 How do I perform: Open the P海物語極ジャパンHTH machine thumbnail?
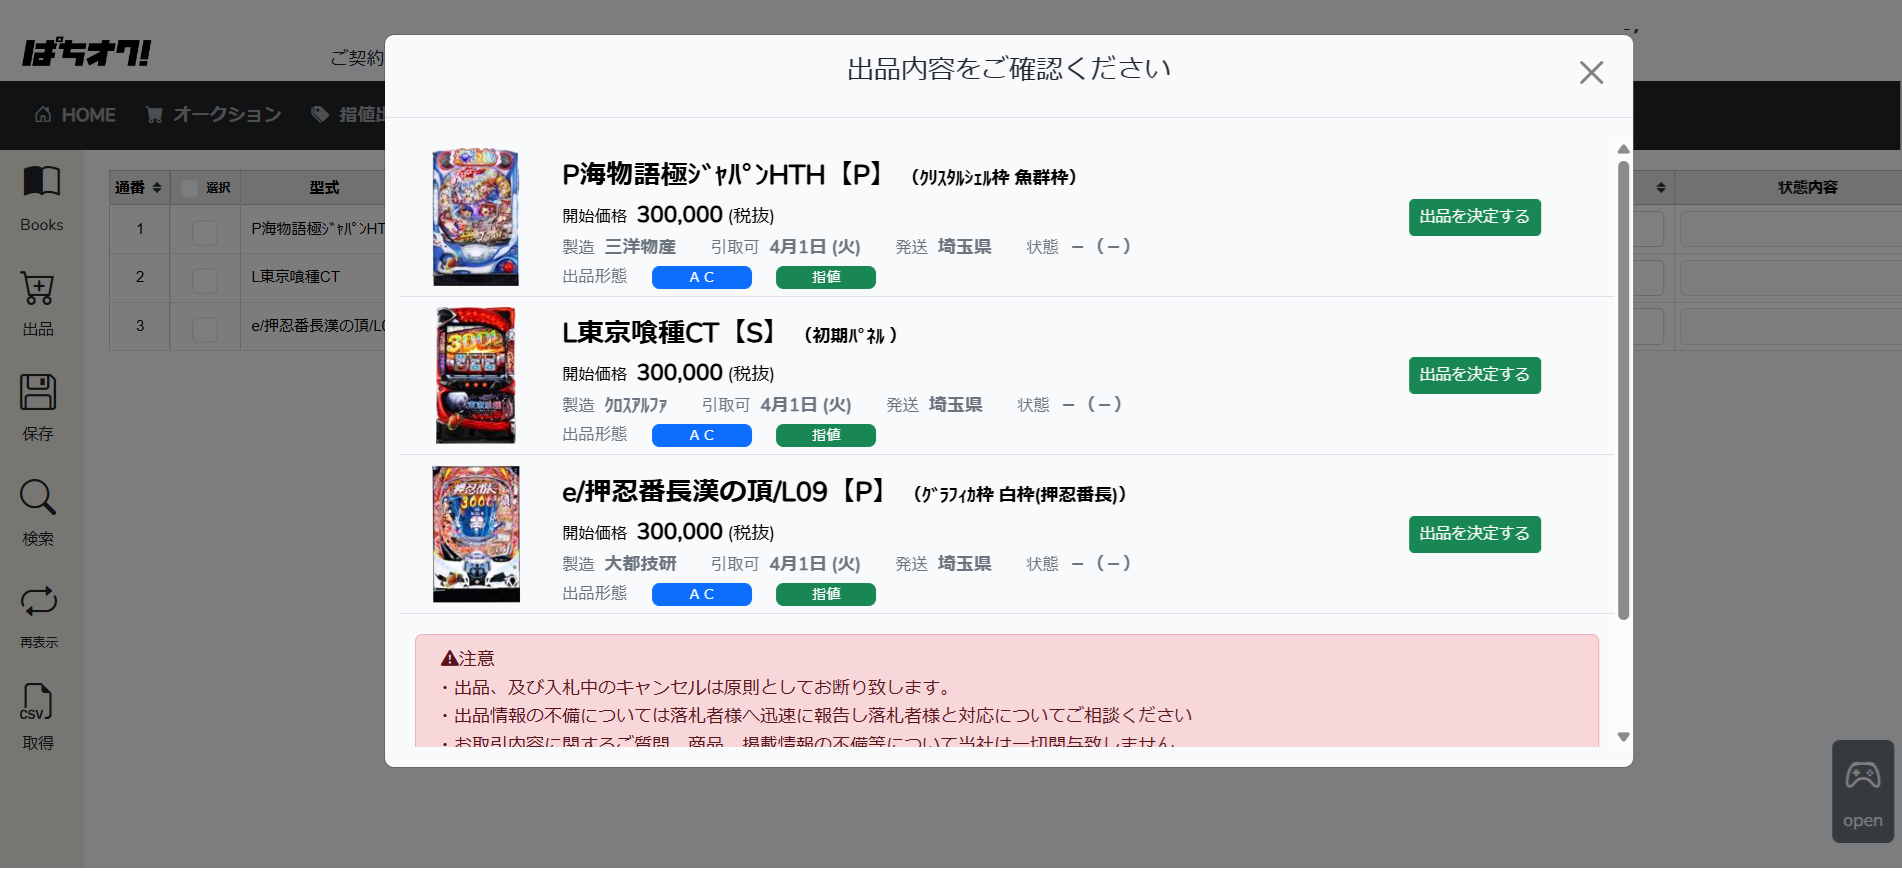tap(476, 217)
